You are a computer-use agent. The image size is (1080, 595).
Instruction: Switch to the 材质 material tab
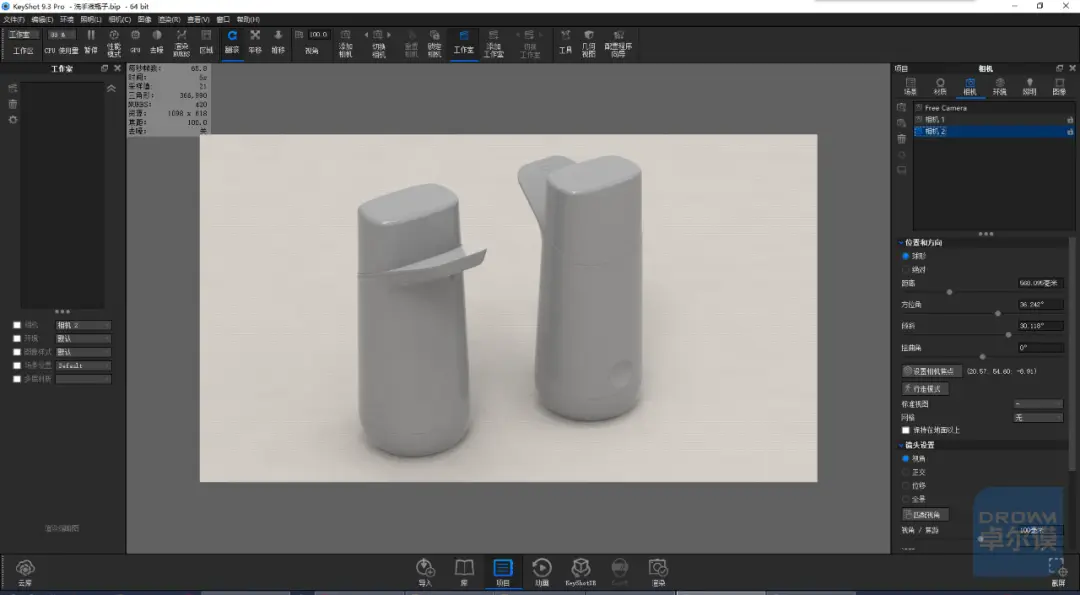pyautogui.click(x=939, y=87)
